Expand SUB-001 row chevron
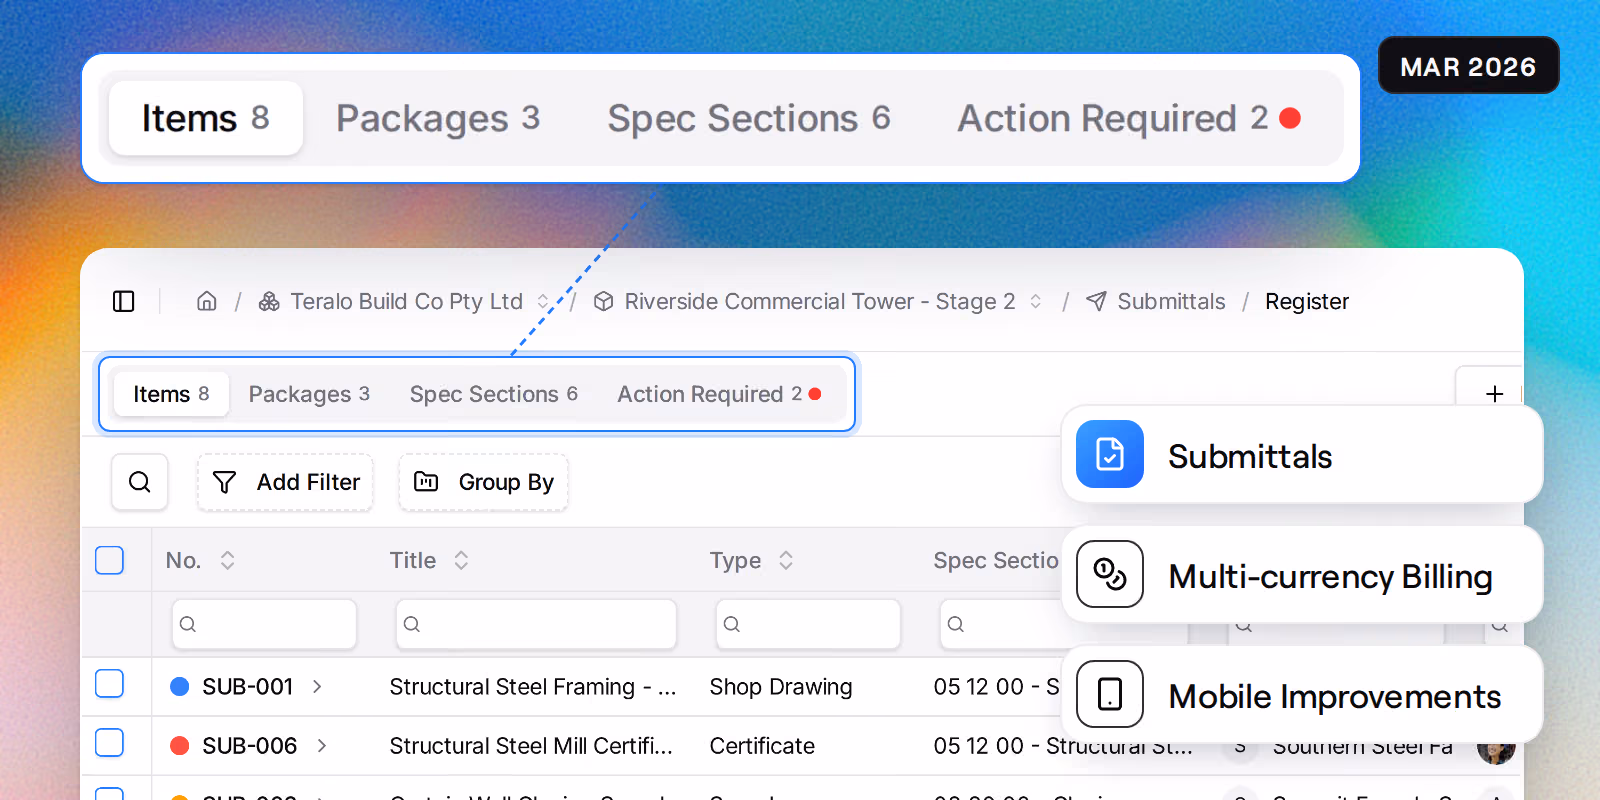This screenshot has width=1600, height=800. pos(317,687)
